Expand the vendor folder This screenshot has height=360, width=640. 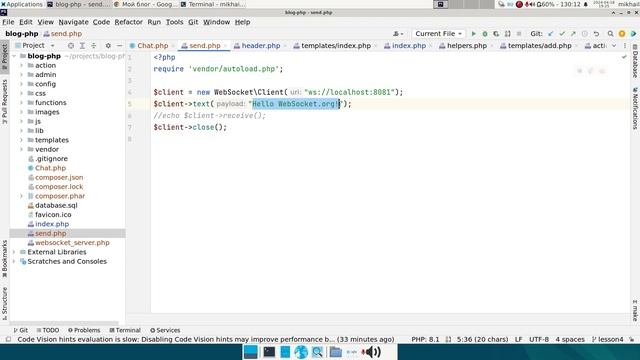click(x=22, y=149)
